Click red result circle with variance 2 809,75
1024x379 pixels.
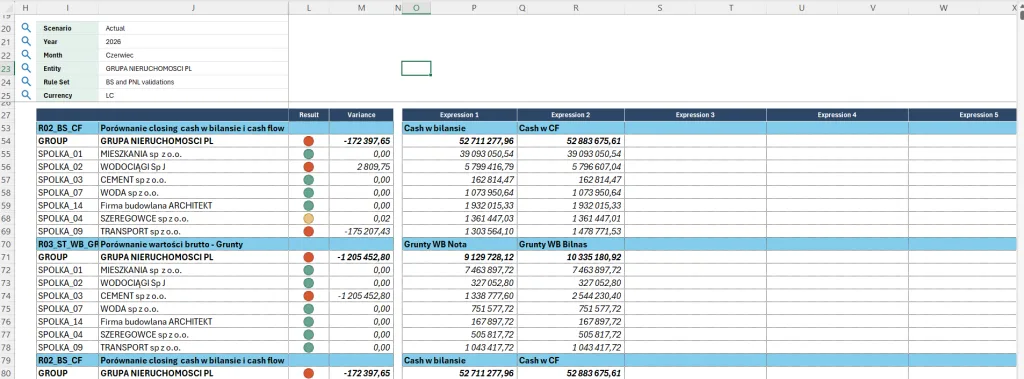tap(308, 167)
